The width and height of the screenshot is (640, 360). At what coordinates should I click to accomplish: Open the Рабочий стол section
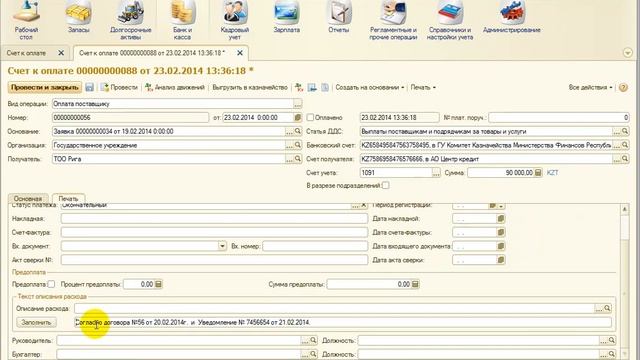pos(26,20)
